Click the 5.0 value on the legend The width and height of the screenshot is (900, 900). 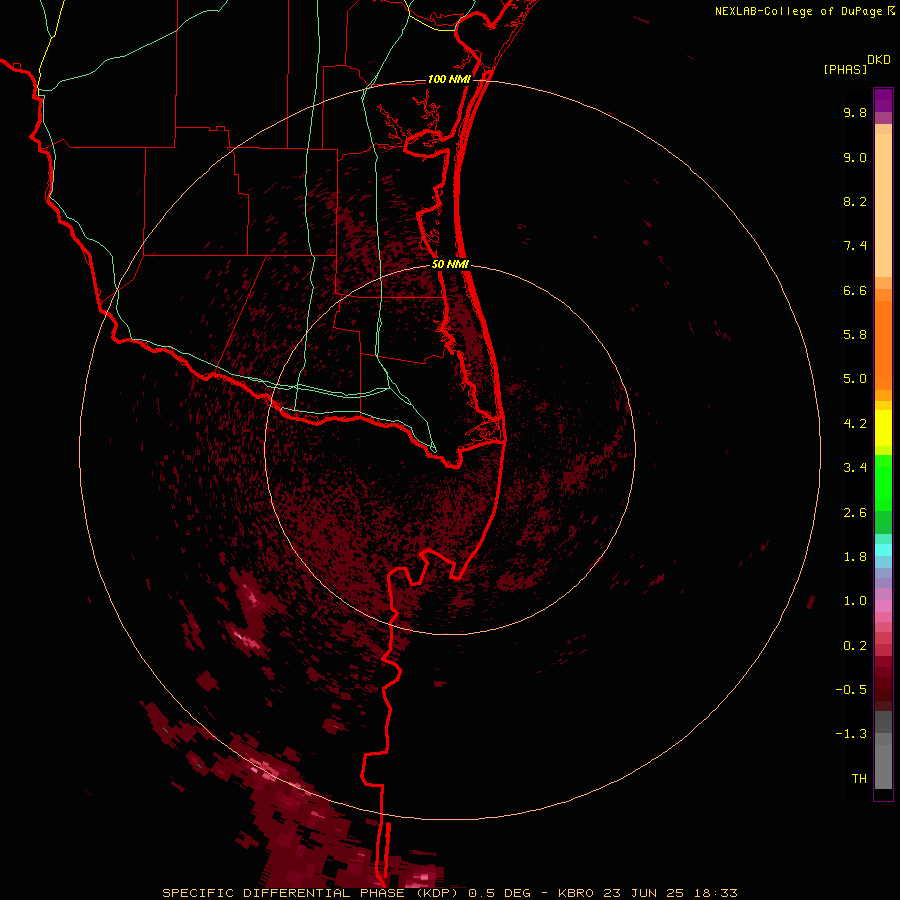click(855, 379)
